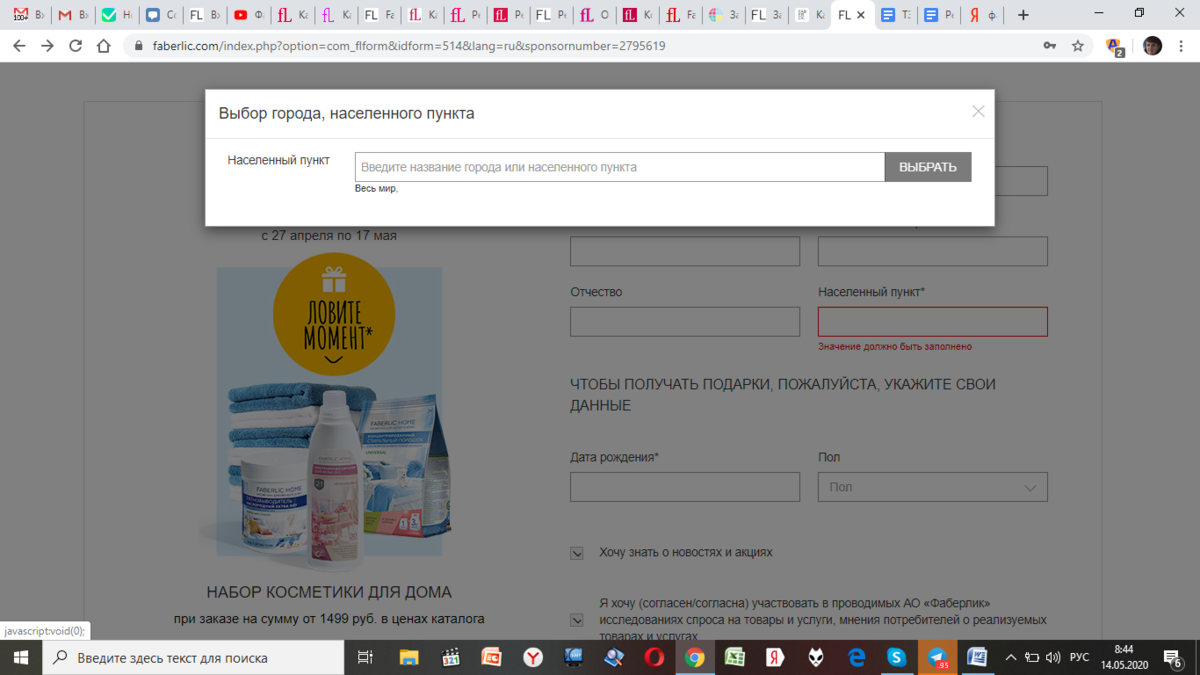The height and width of the screenshot is (675, 1200).
Task: Open the fox-face app on taskbar
Action: 816,657
